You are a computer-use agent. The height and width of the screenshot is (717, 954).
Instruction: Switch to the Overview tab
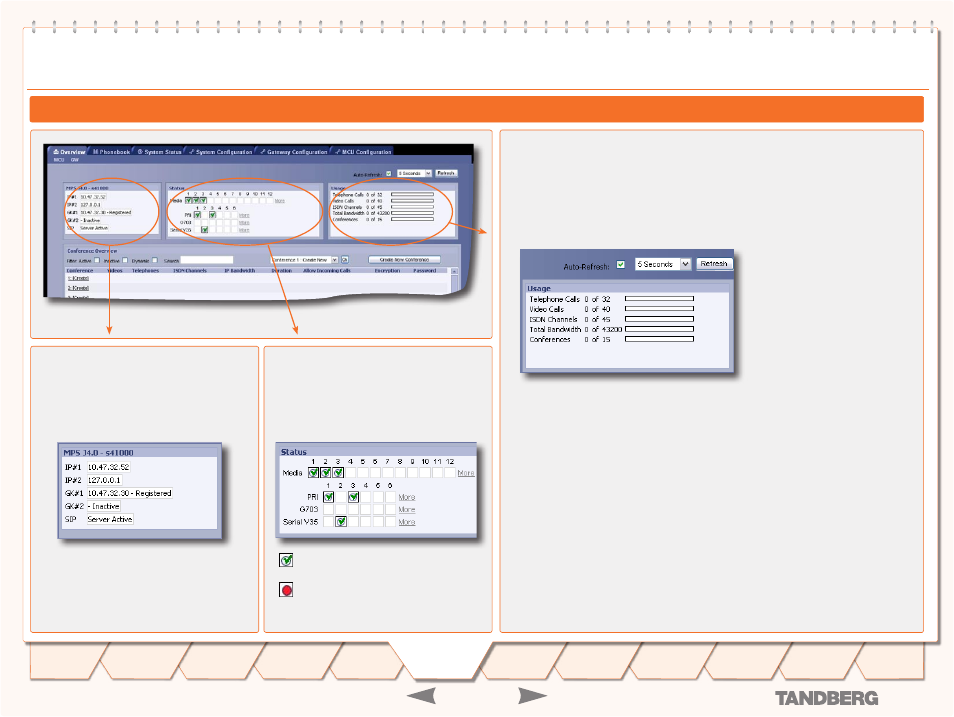coord(69,152)
